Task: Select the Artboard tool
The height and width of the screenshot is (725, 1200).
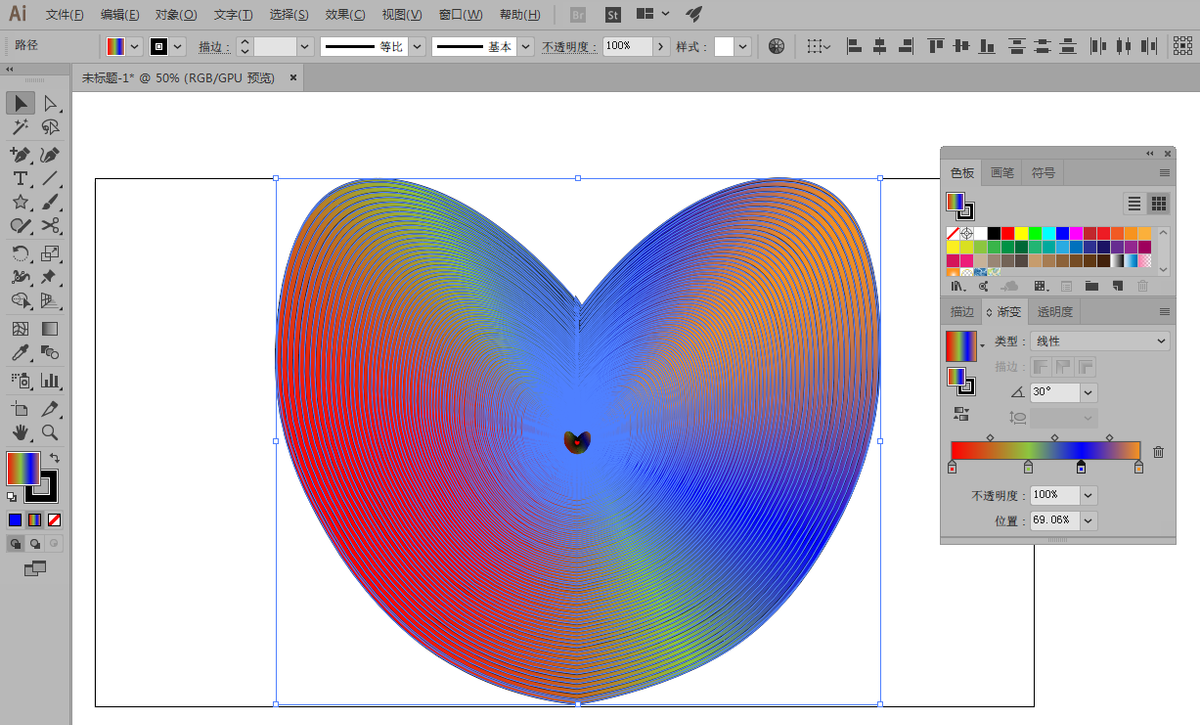Action: coord(20,408)
